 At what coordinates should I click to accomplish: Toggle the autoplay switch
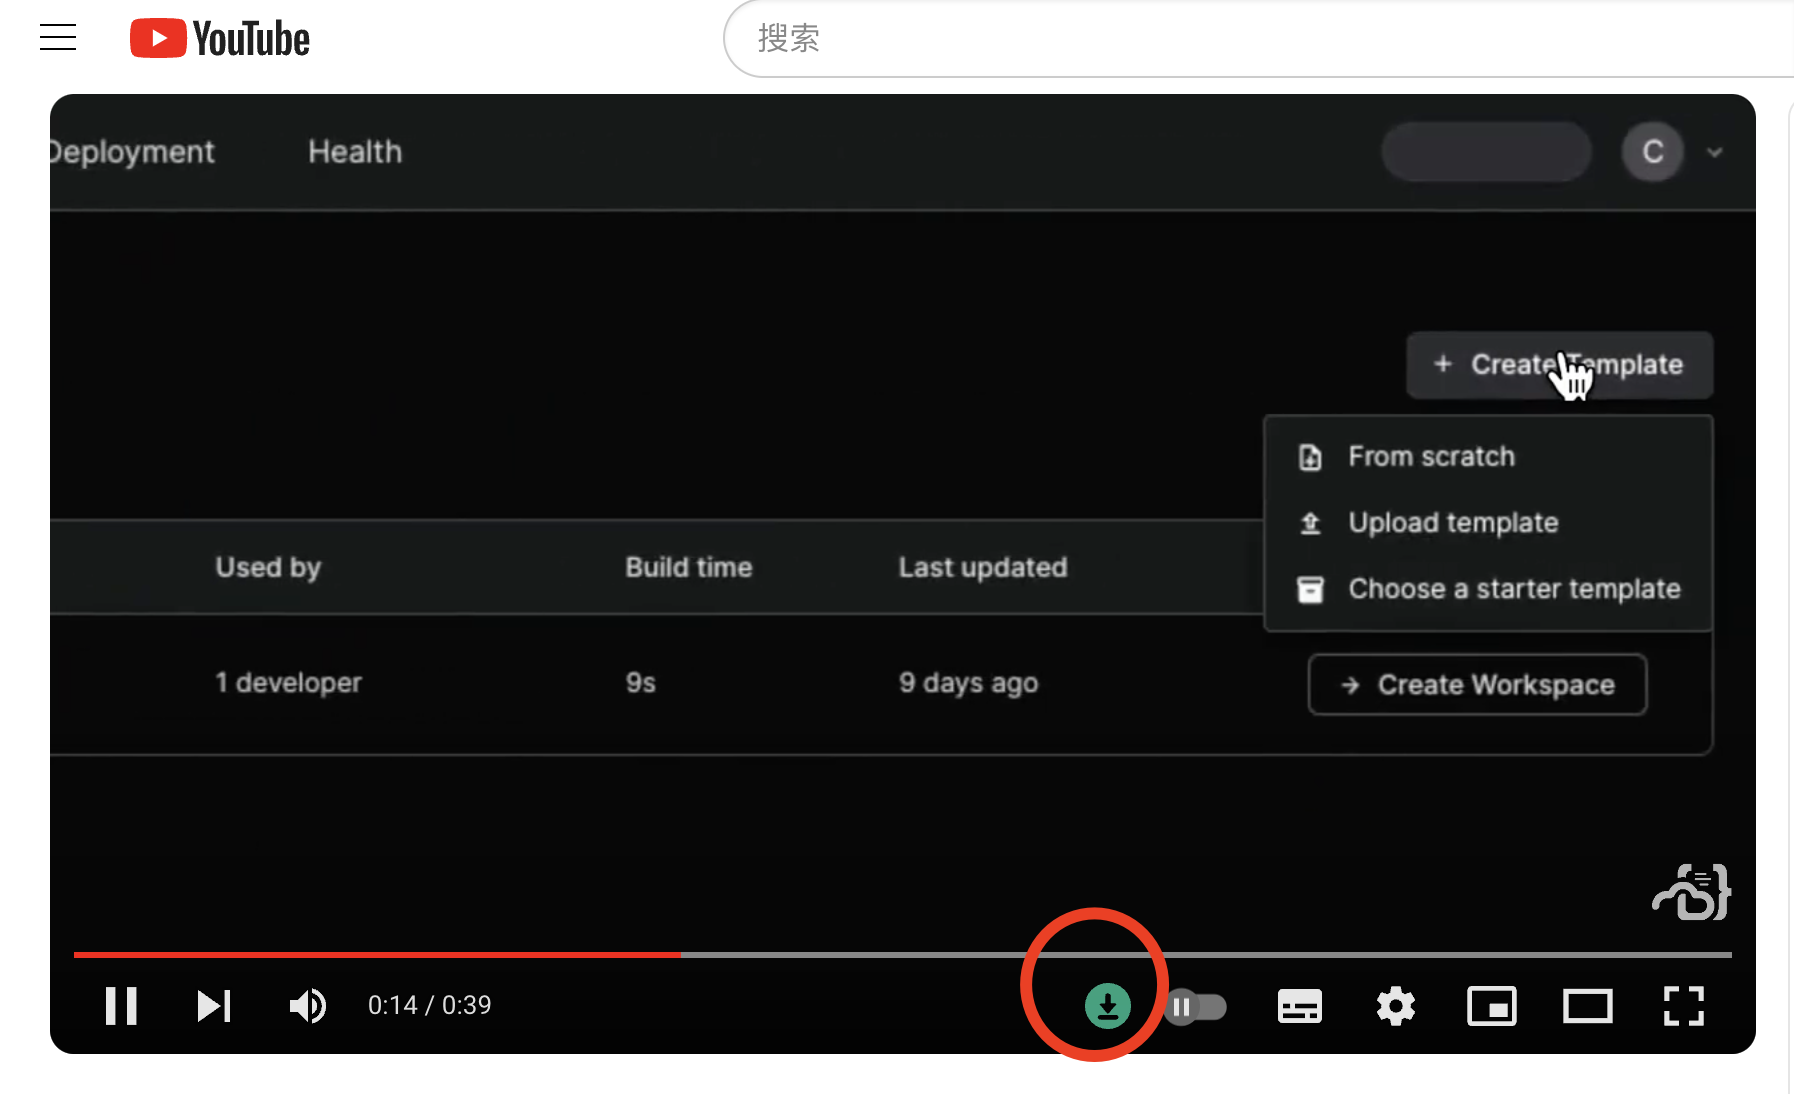(x=1196, y=1006)
